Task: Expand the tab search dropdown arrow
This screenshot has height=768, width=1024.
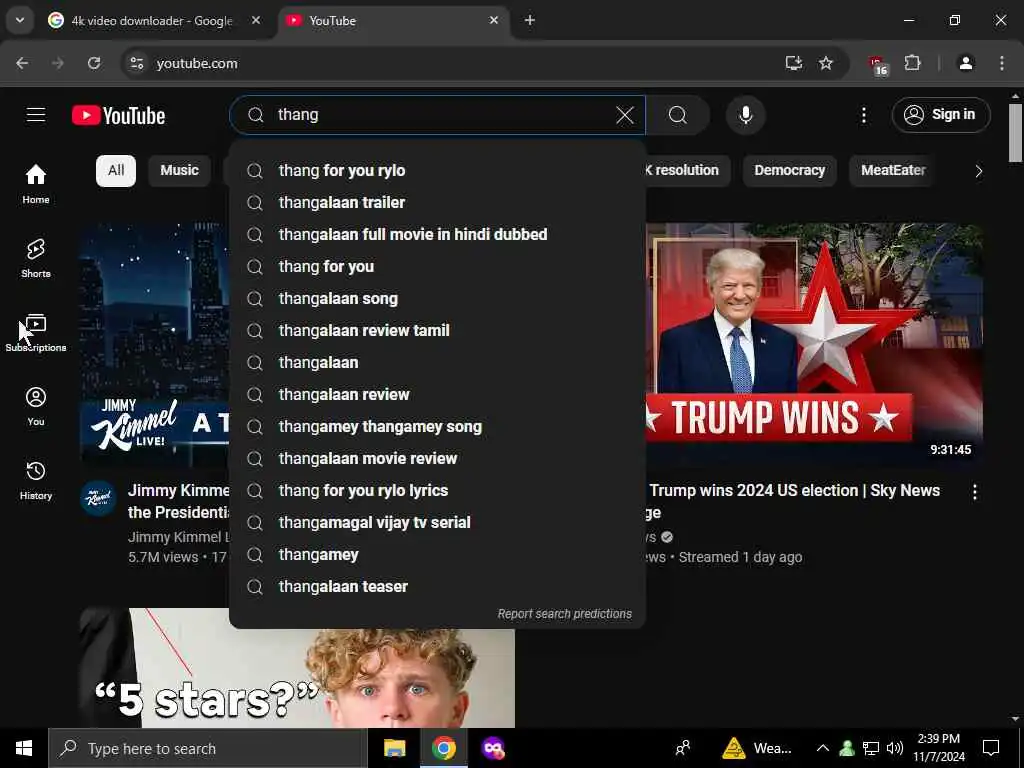Action: (x=20, y=20)
